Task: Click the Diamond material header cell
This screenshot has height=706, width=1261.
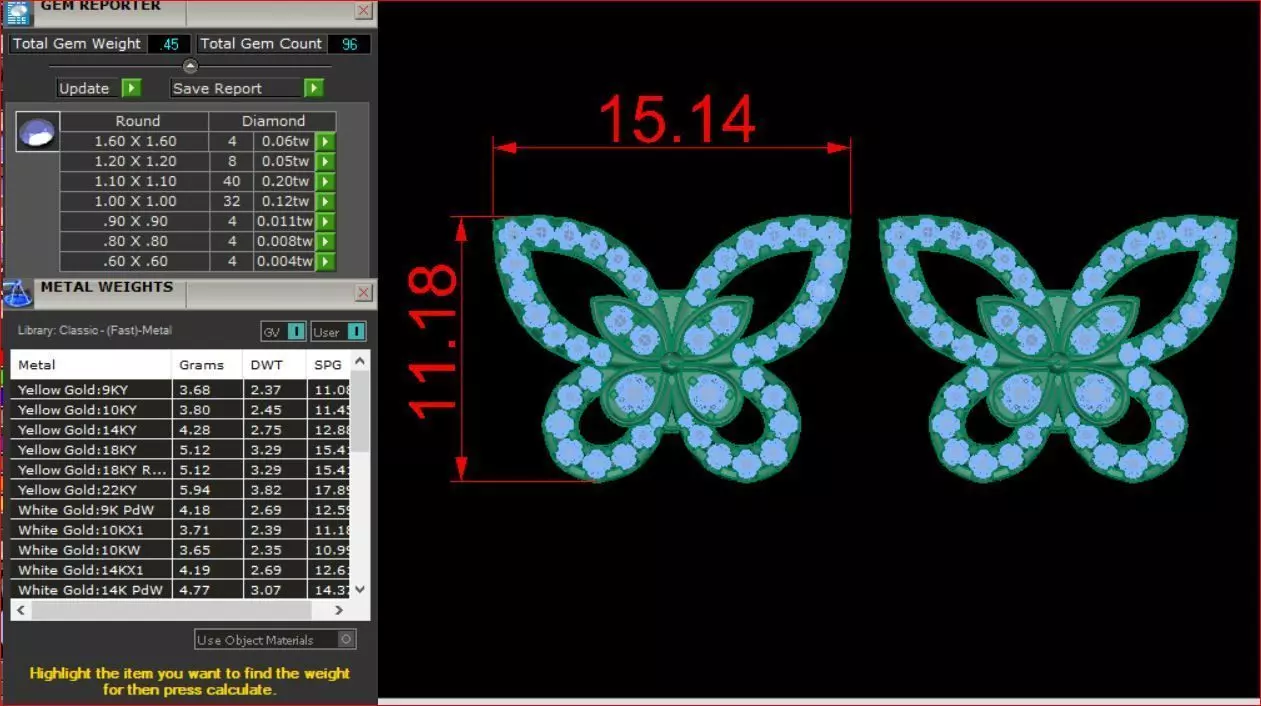Action: click(273, 121)
